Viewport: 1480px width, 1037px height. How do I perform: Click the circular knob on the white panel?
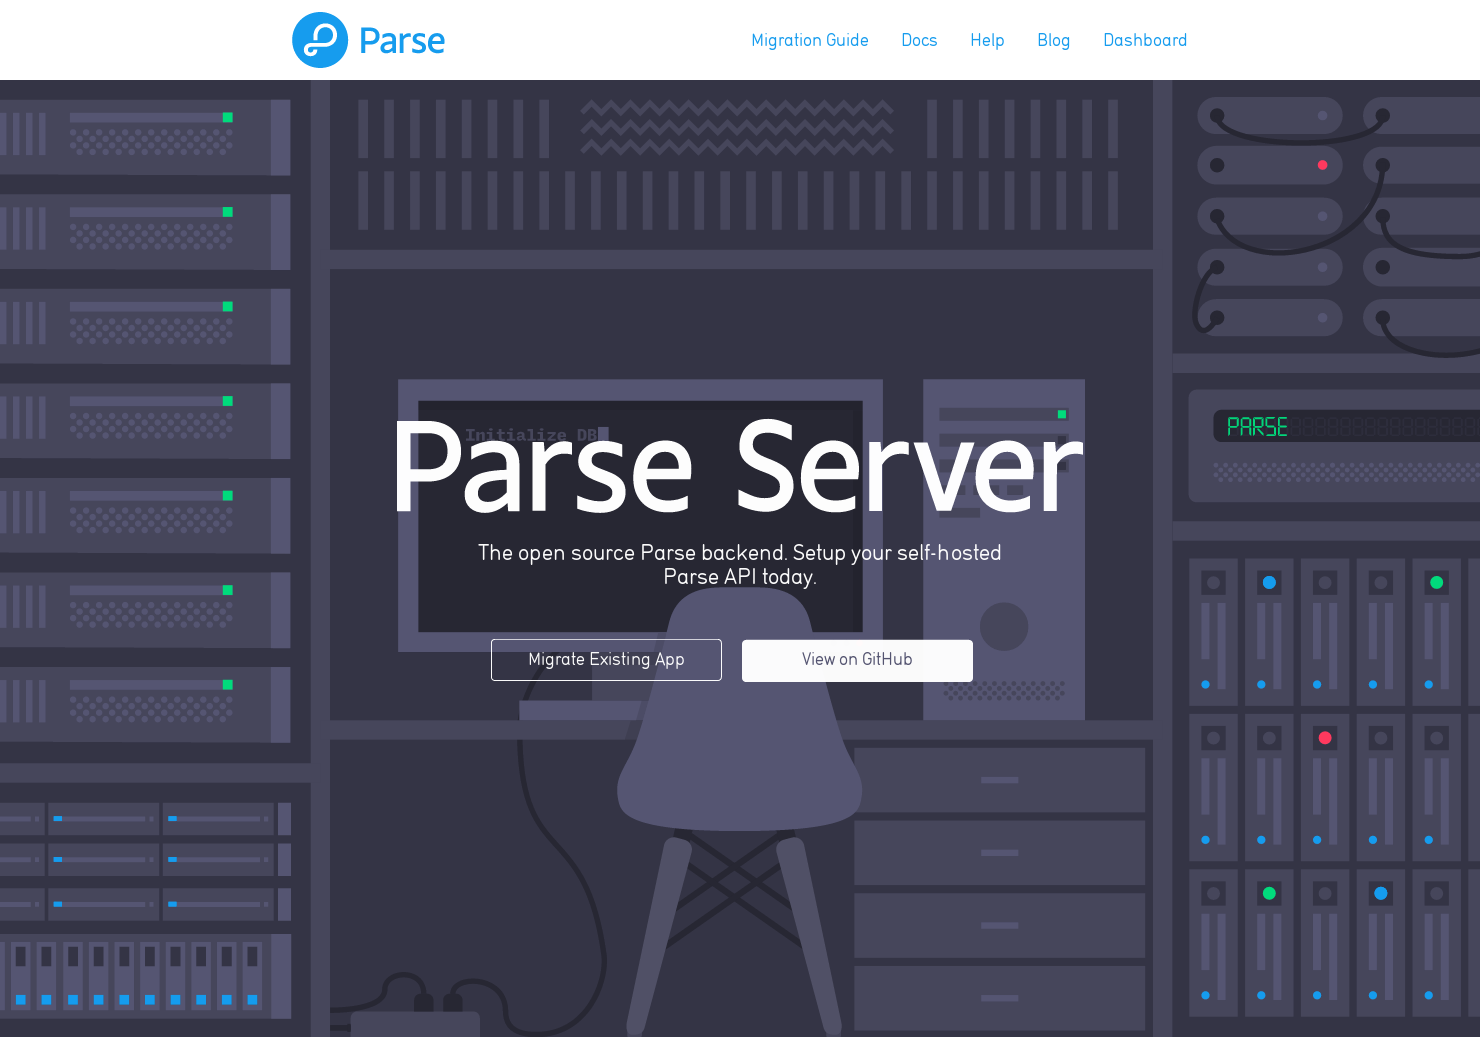1003,627
